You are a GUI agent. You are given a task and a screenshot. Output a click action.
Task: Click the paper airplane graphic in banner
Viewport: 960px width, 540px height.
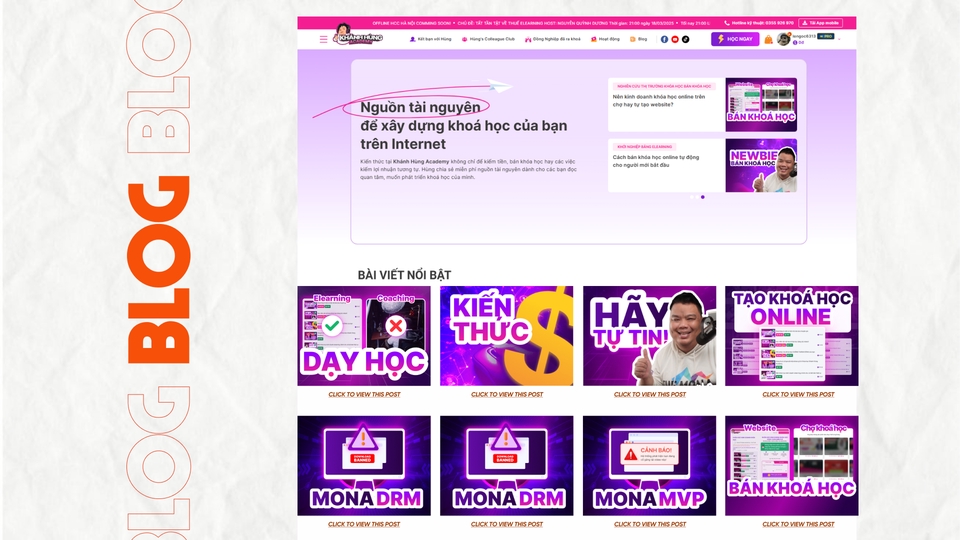click(x=501, y=87)
